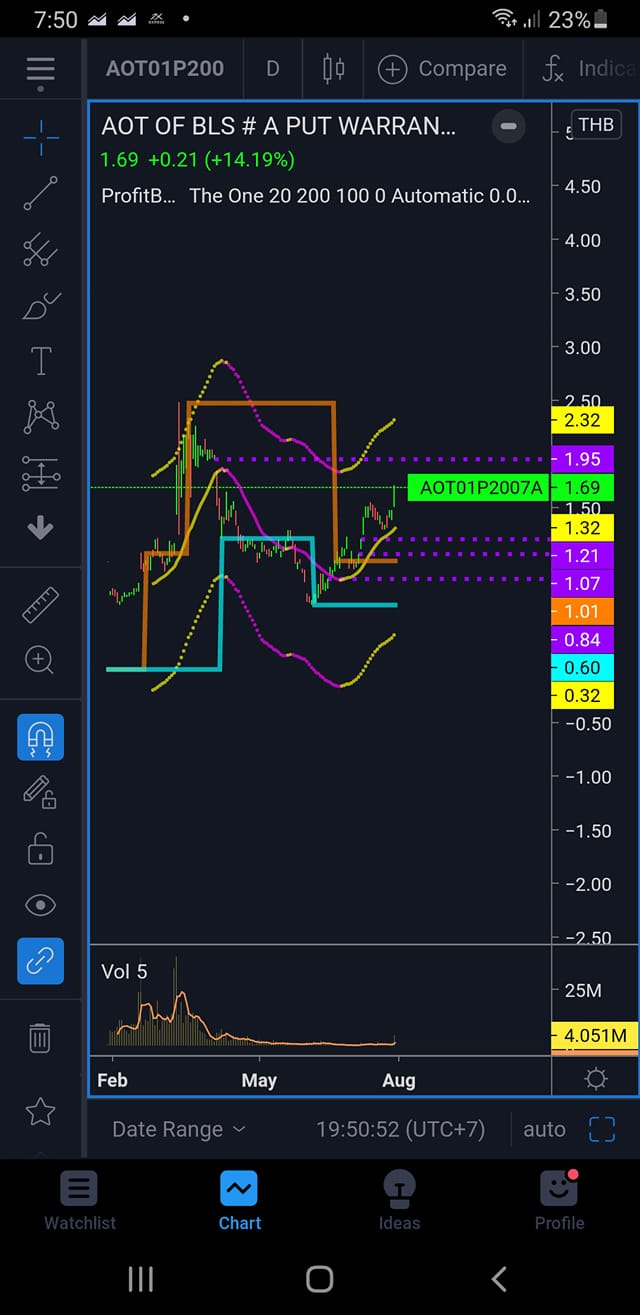Click the 4.051M volume label
Screen dimensions: 640x1315
[x=595, y=1035]
